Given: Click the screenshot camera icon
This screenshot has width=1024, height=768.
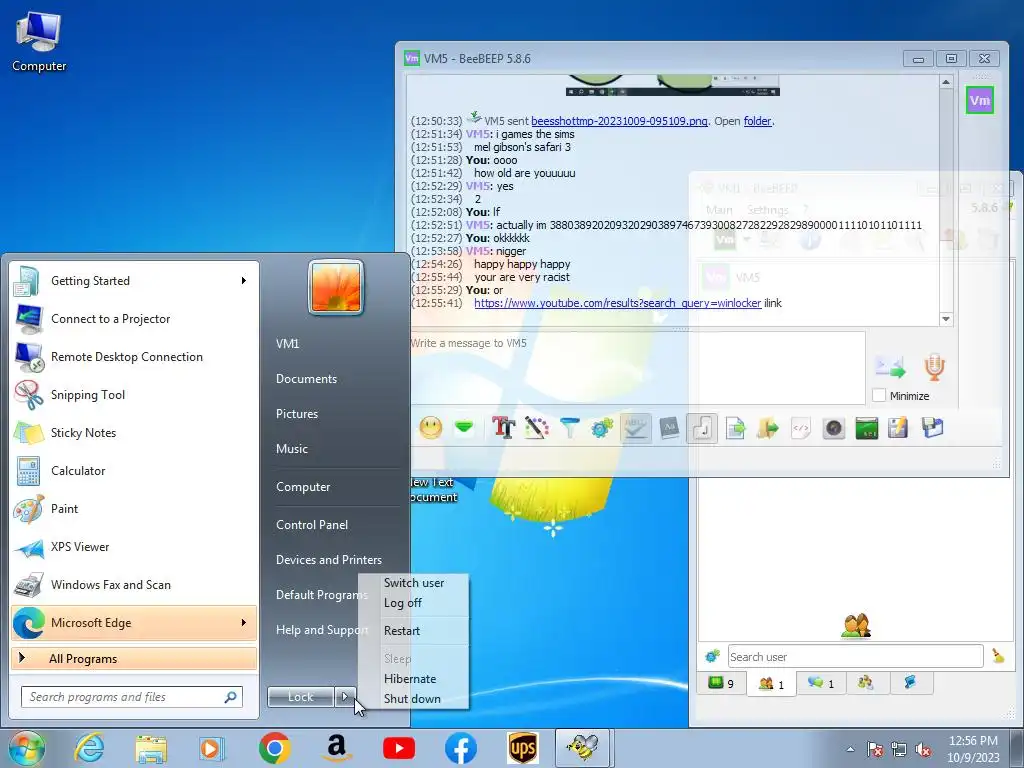Looking at the screenshot, I should (x=834, y=428).
